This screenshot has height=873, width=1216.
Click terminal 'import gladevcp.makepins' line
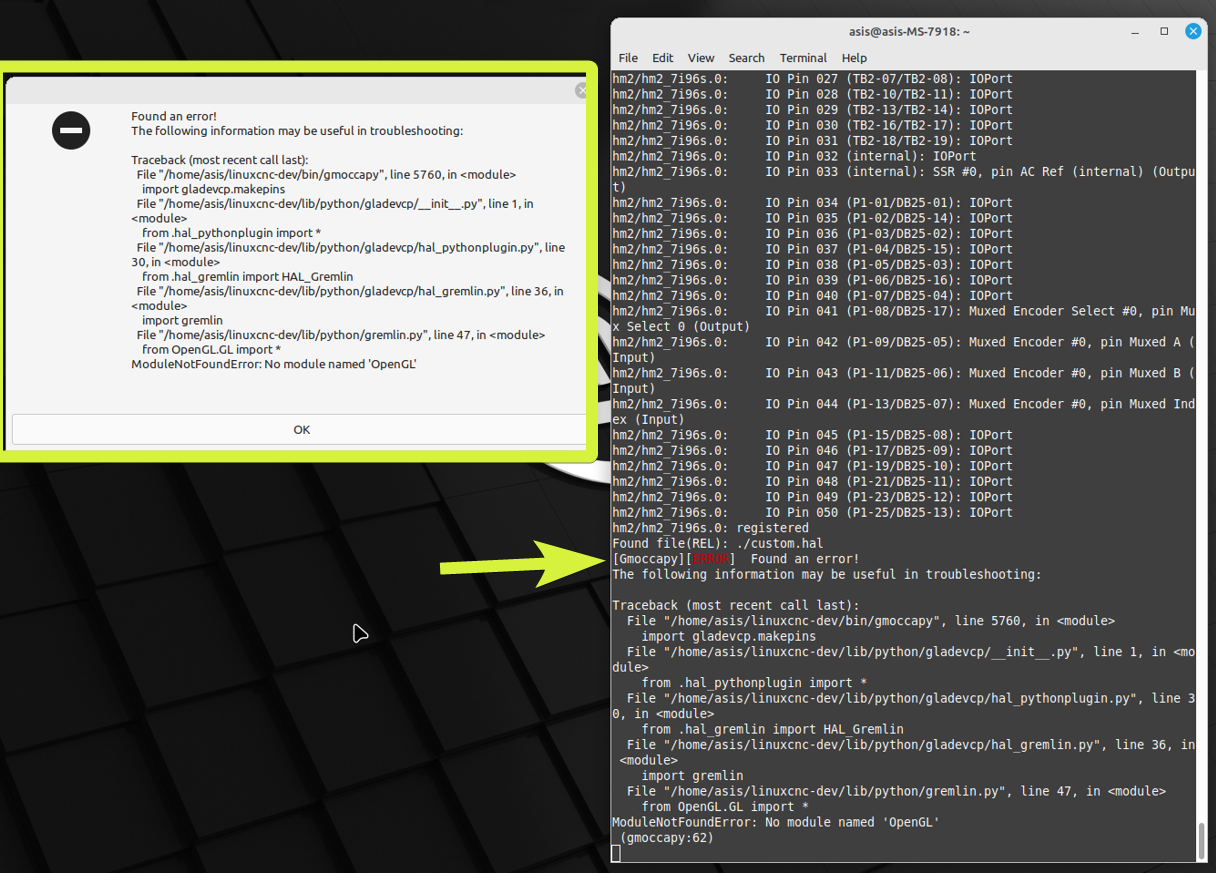tap(728, 636)
